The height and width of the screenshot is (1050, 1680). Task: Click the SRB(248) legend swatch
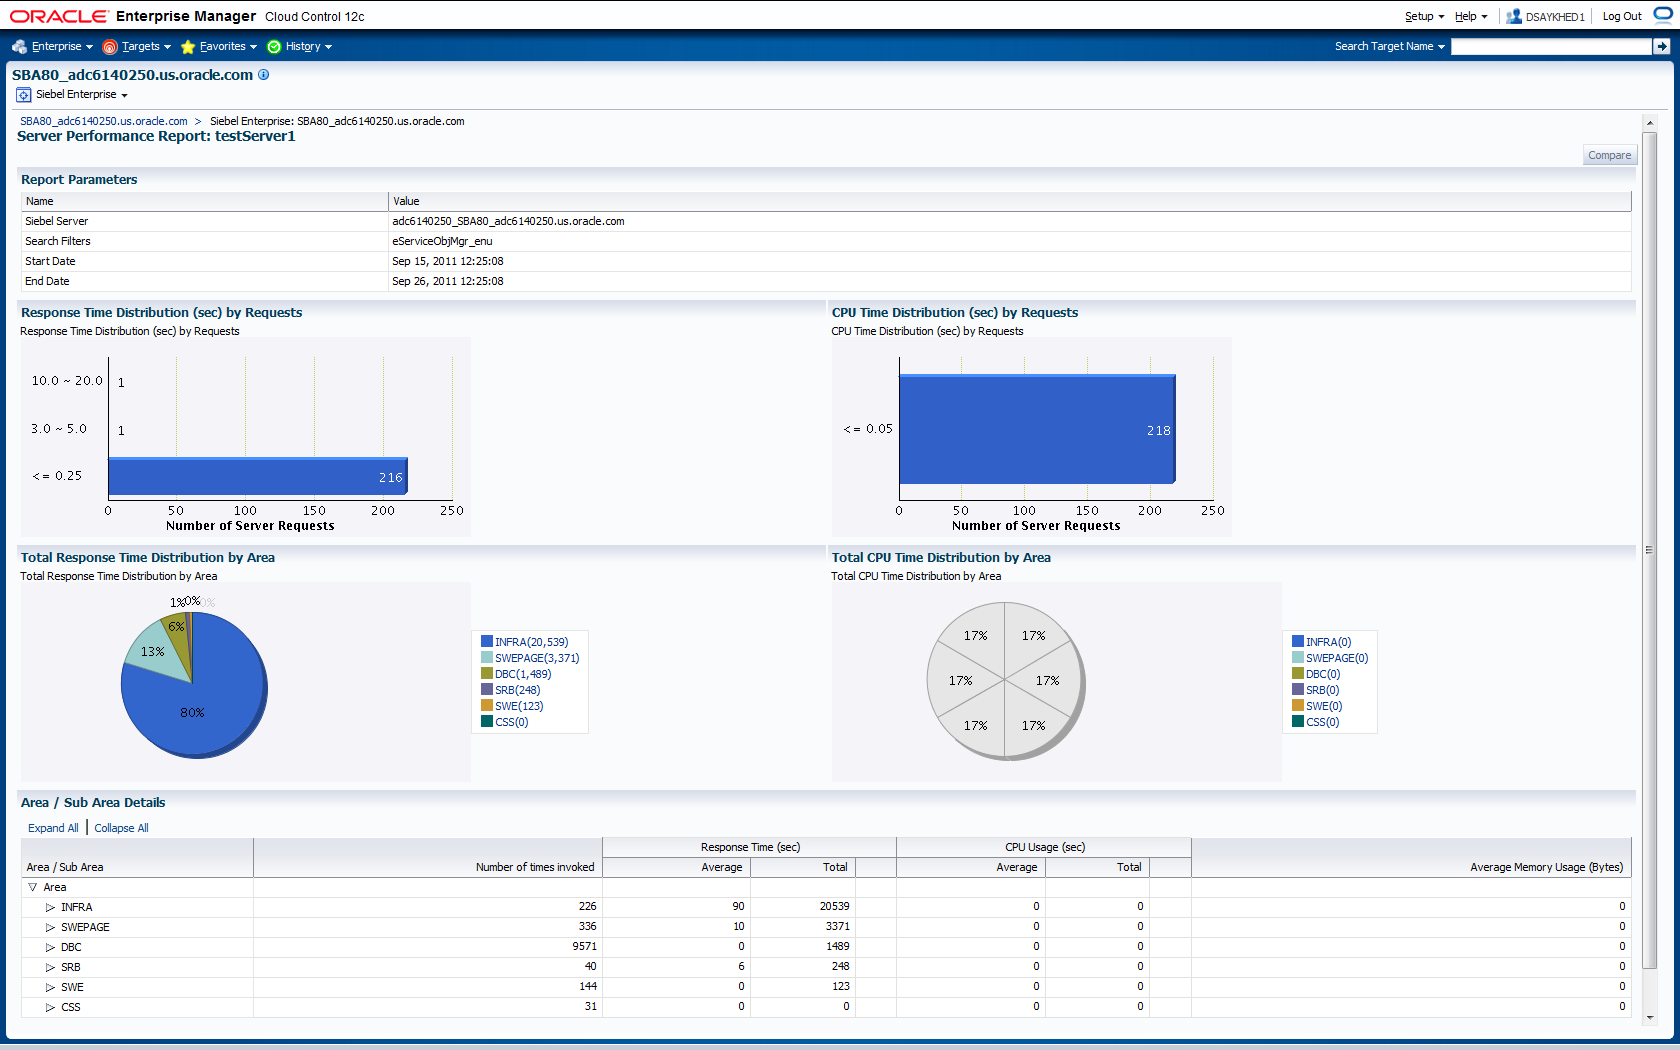click(487, 689)
